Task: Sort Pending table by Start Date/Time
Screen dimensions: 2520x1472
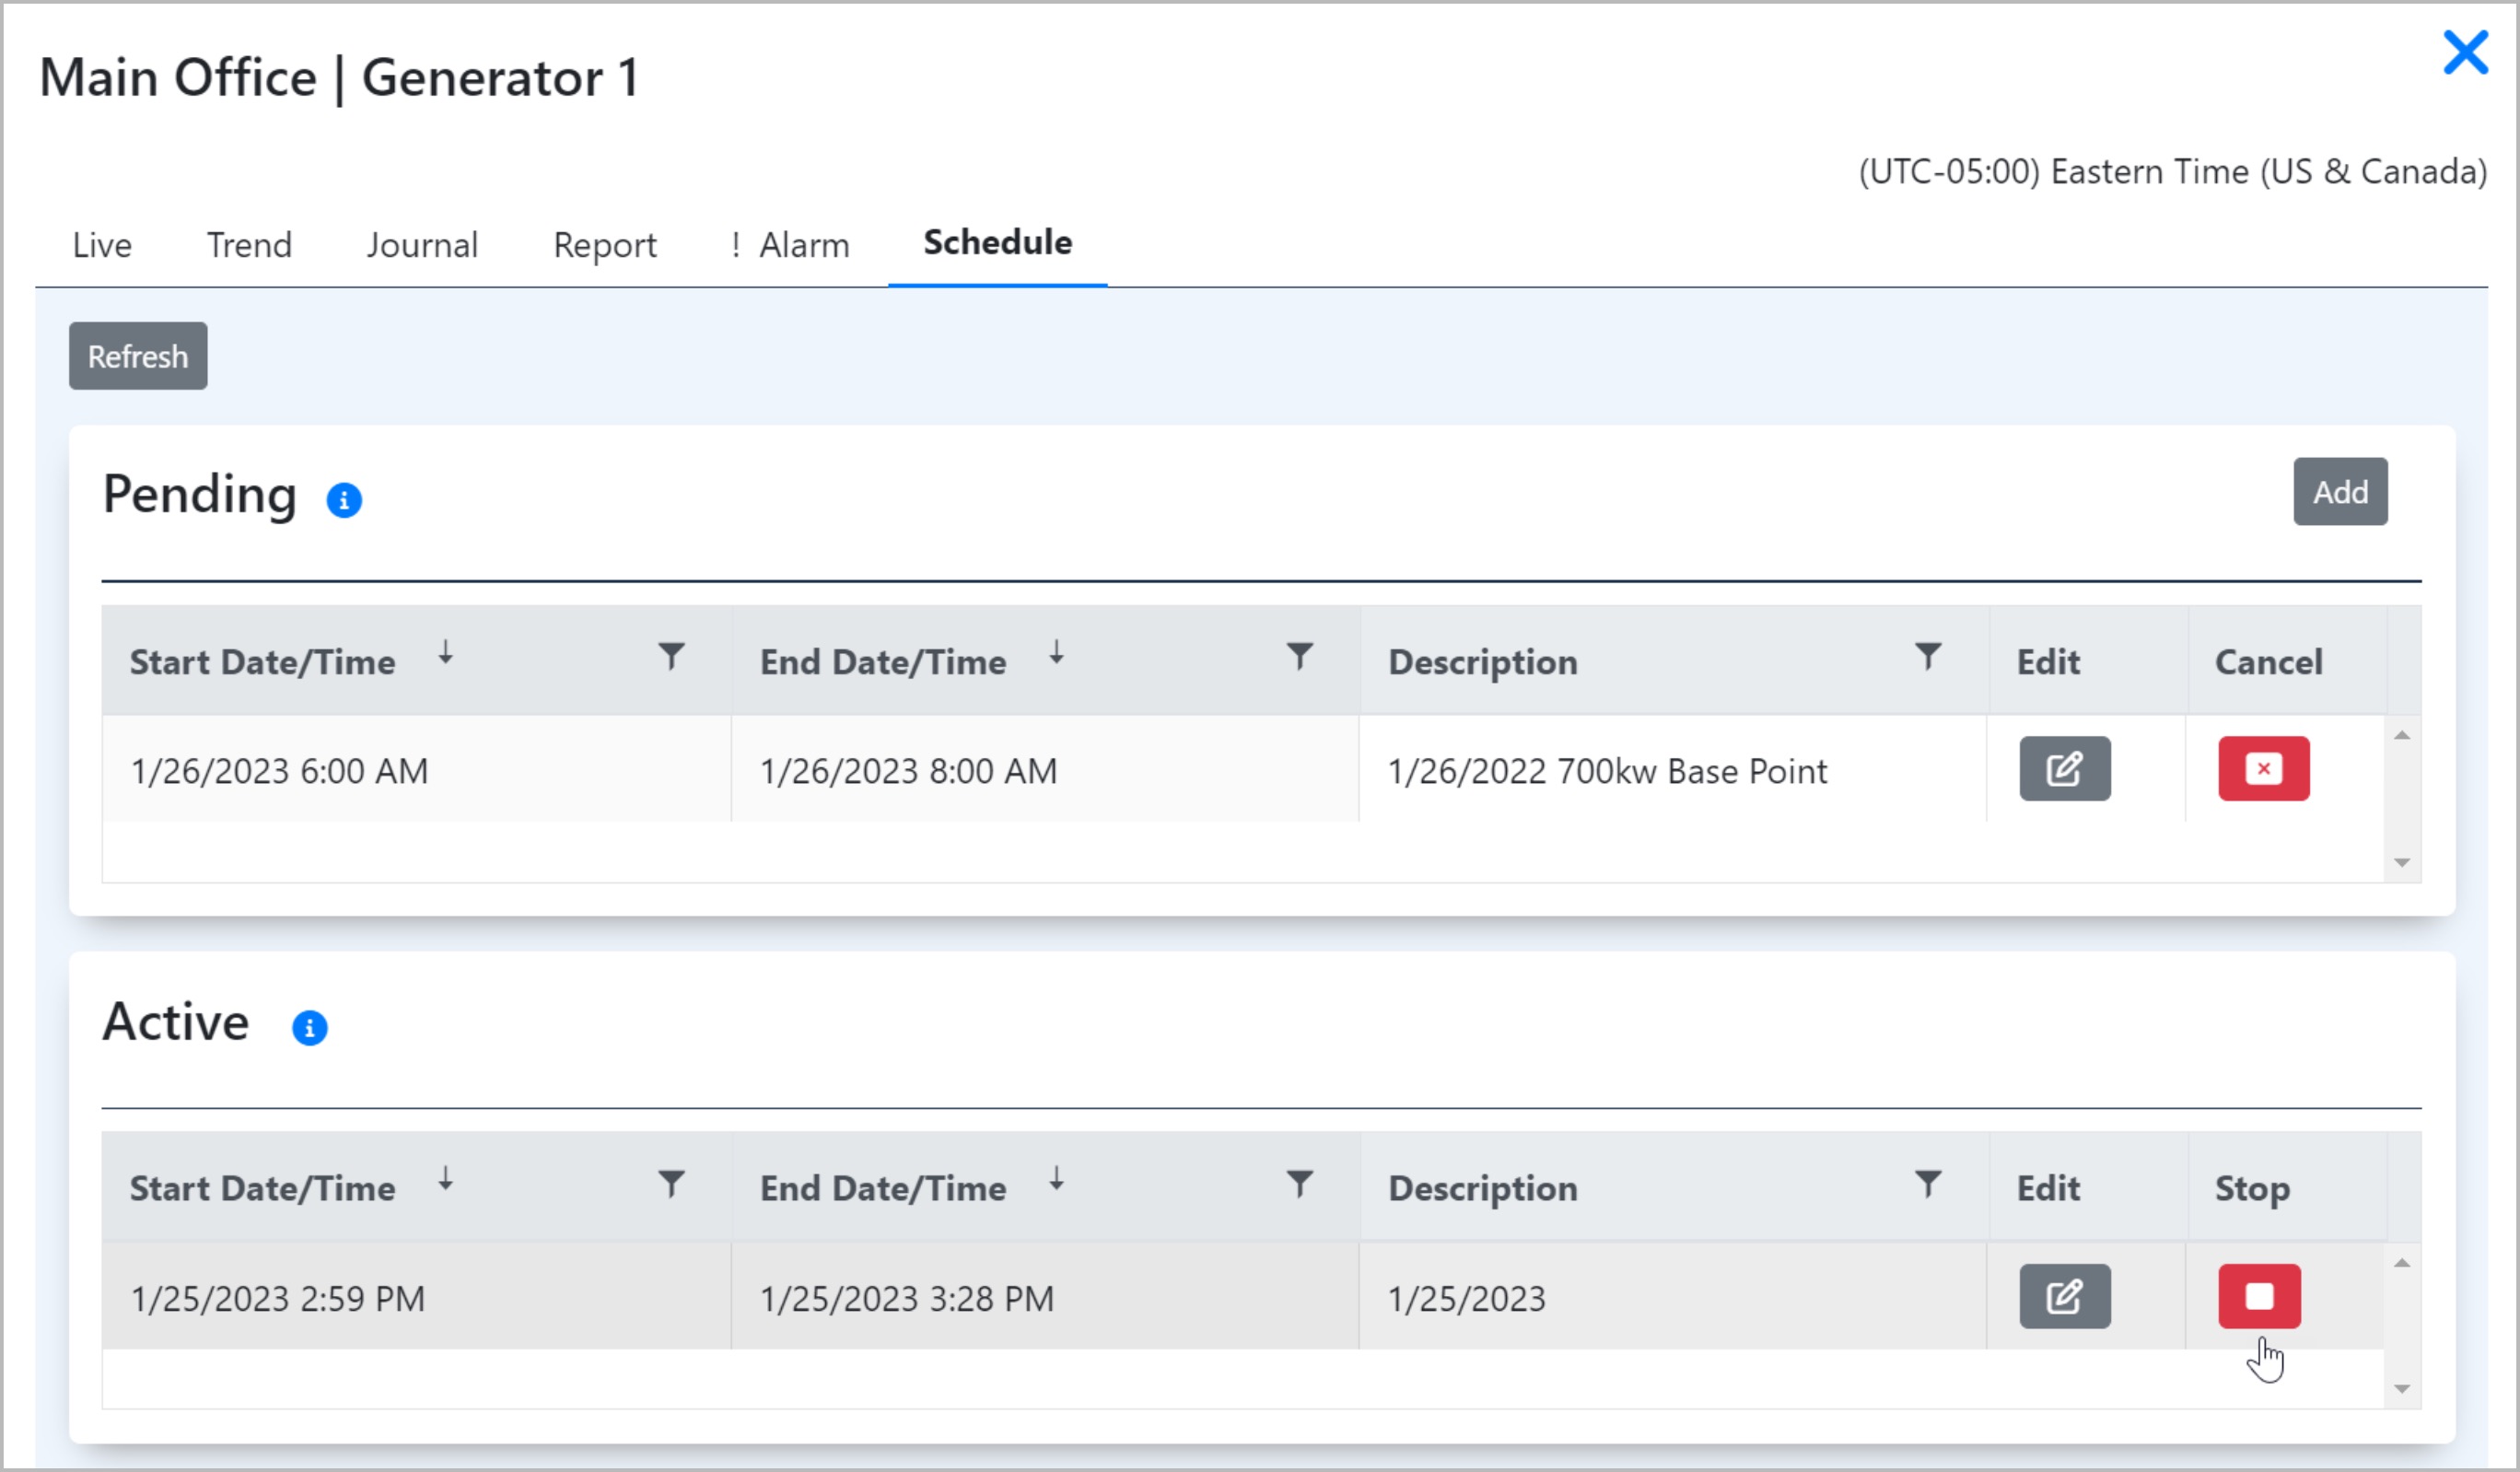Action: 263,662
